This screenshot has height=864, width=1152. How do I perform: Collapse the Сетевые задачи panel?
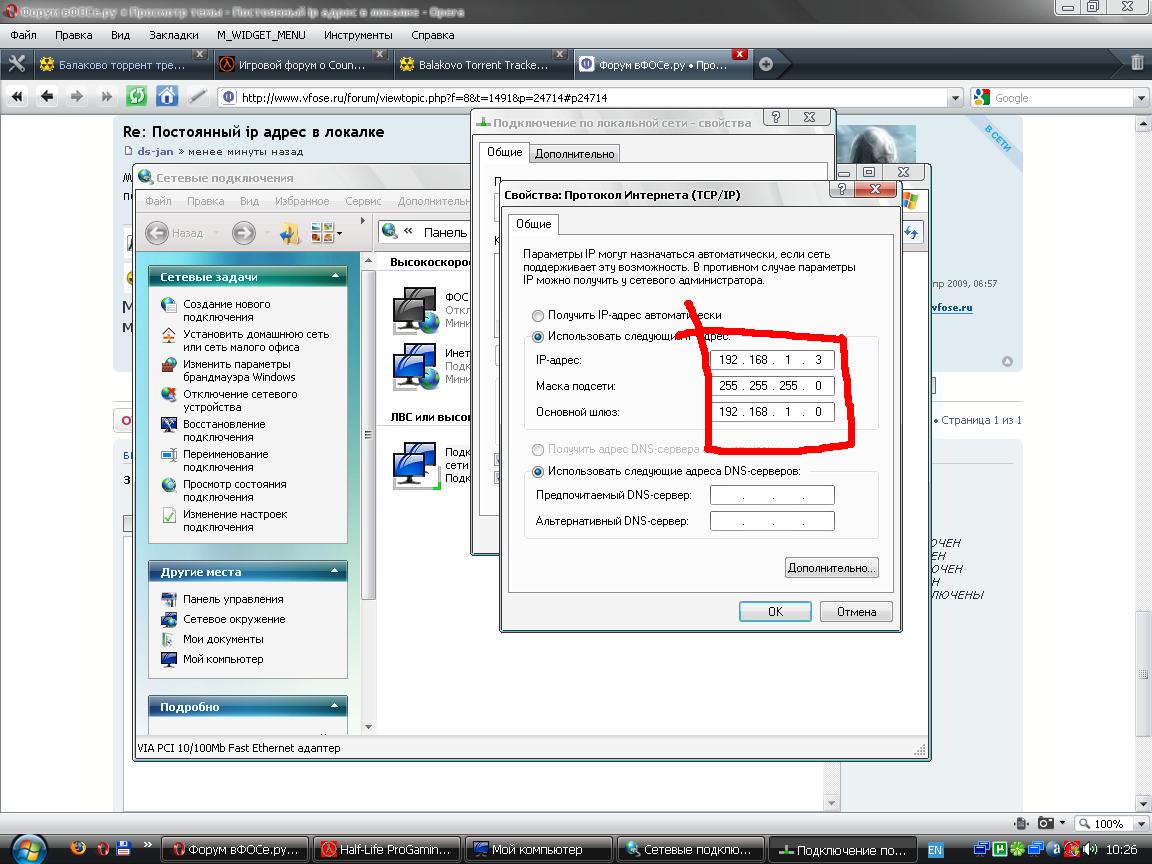coord(333,277)
